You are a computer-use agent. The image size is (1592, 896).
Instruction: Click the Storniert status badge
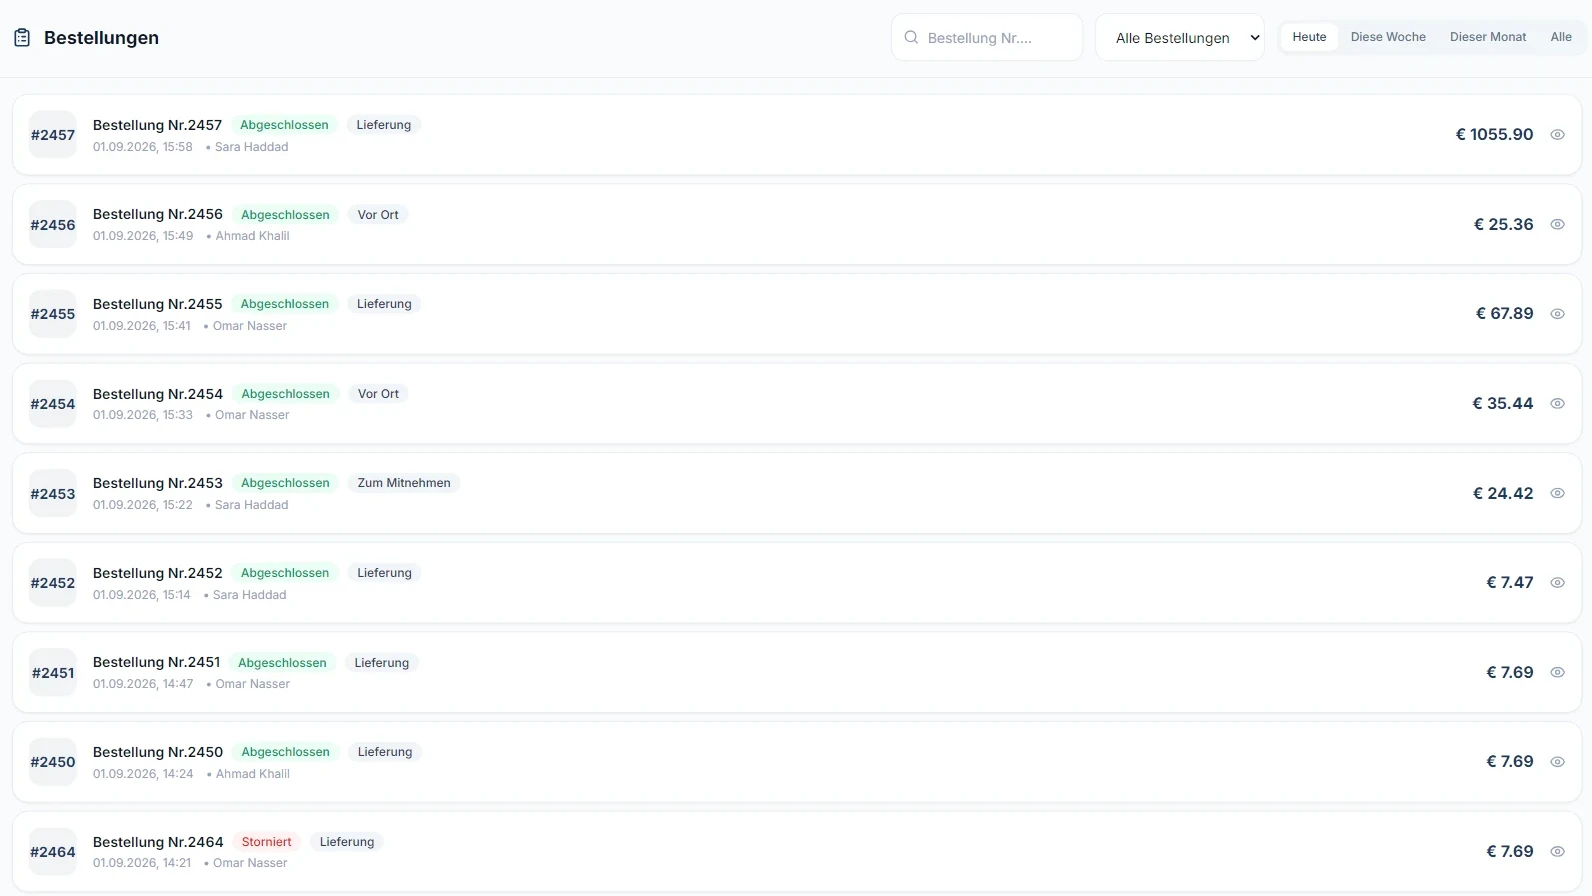coord(267,842)
